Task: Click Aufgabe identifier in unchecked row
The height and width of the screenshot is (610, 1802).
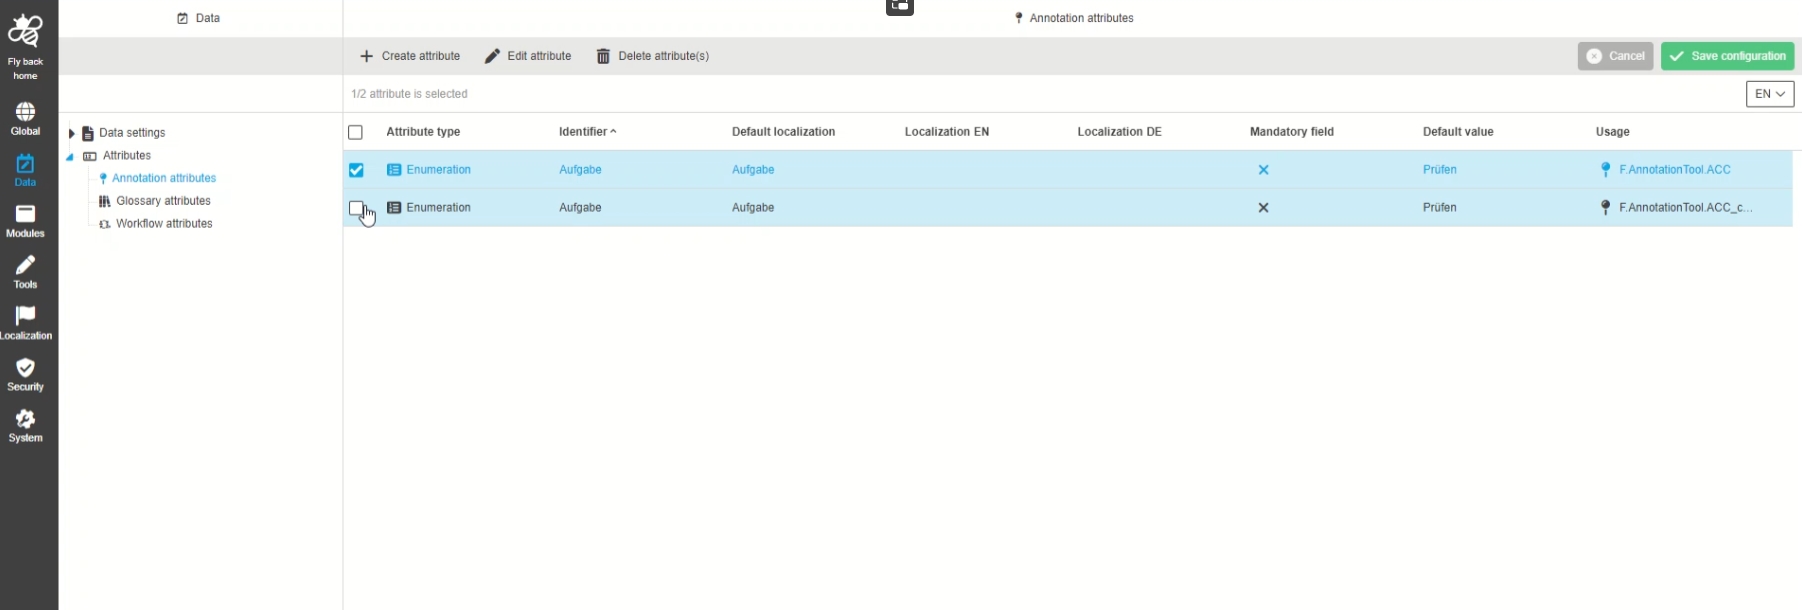Action: pyautogui.click(x=580, y=208)
